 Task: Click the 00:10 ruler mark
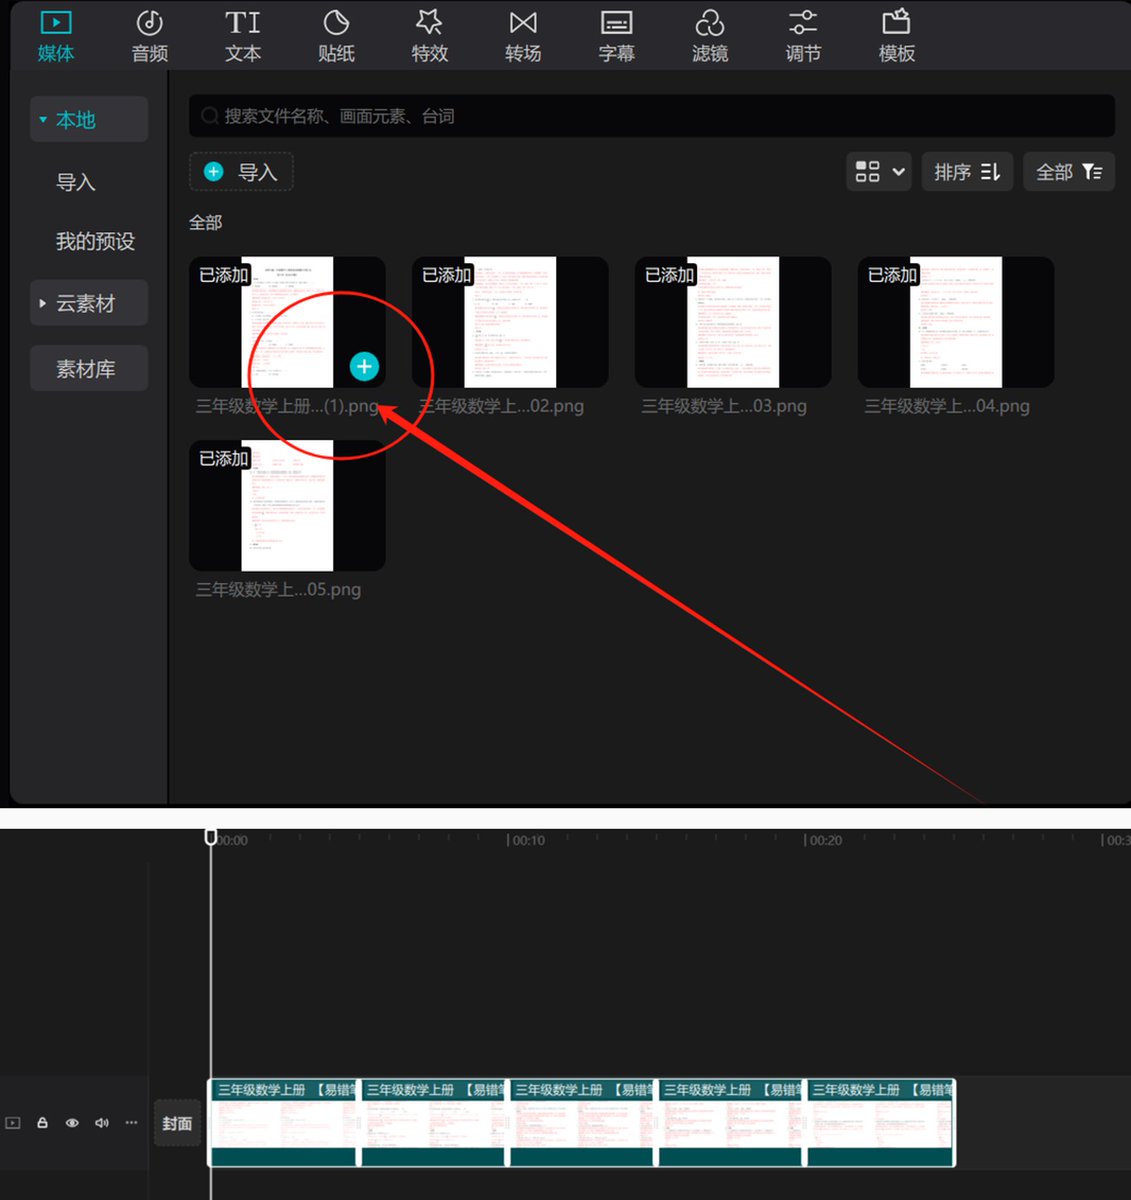[528, 841]
